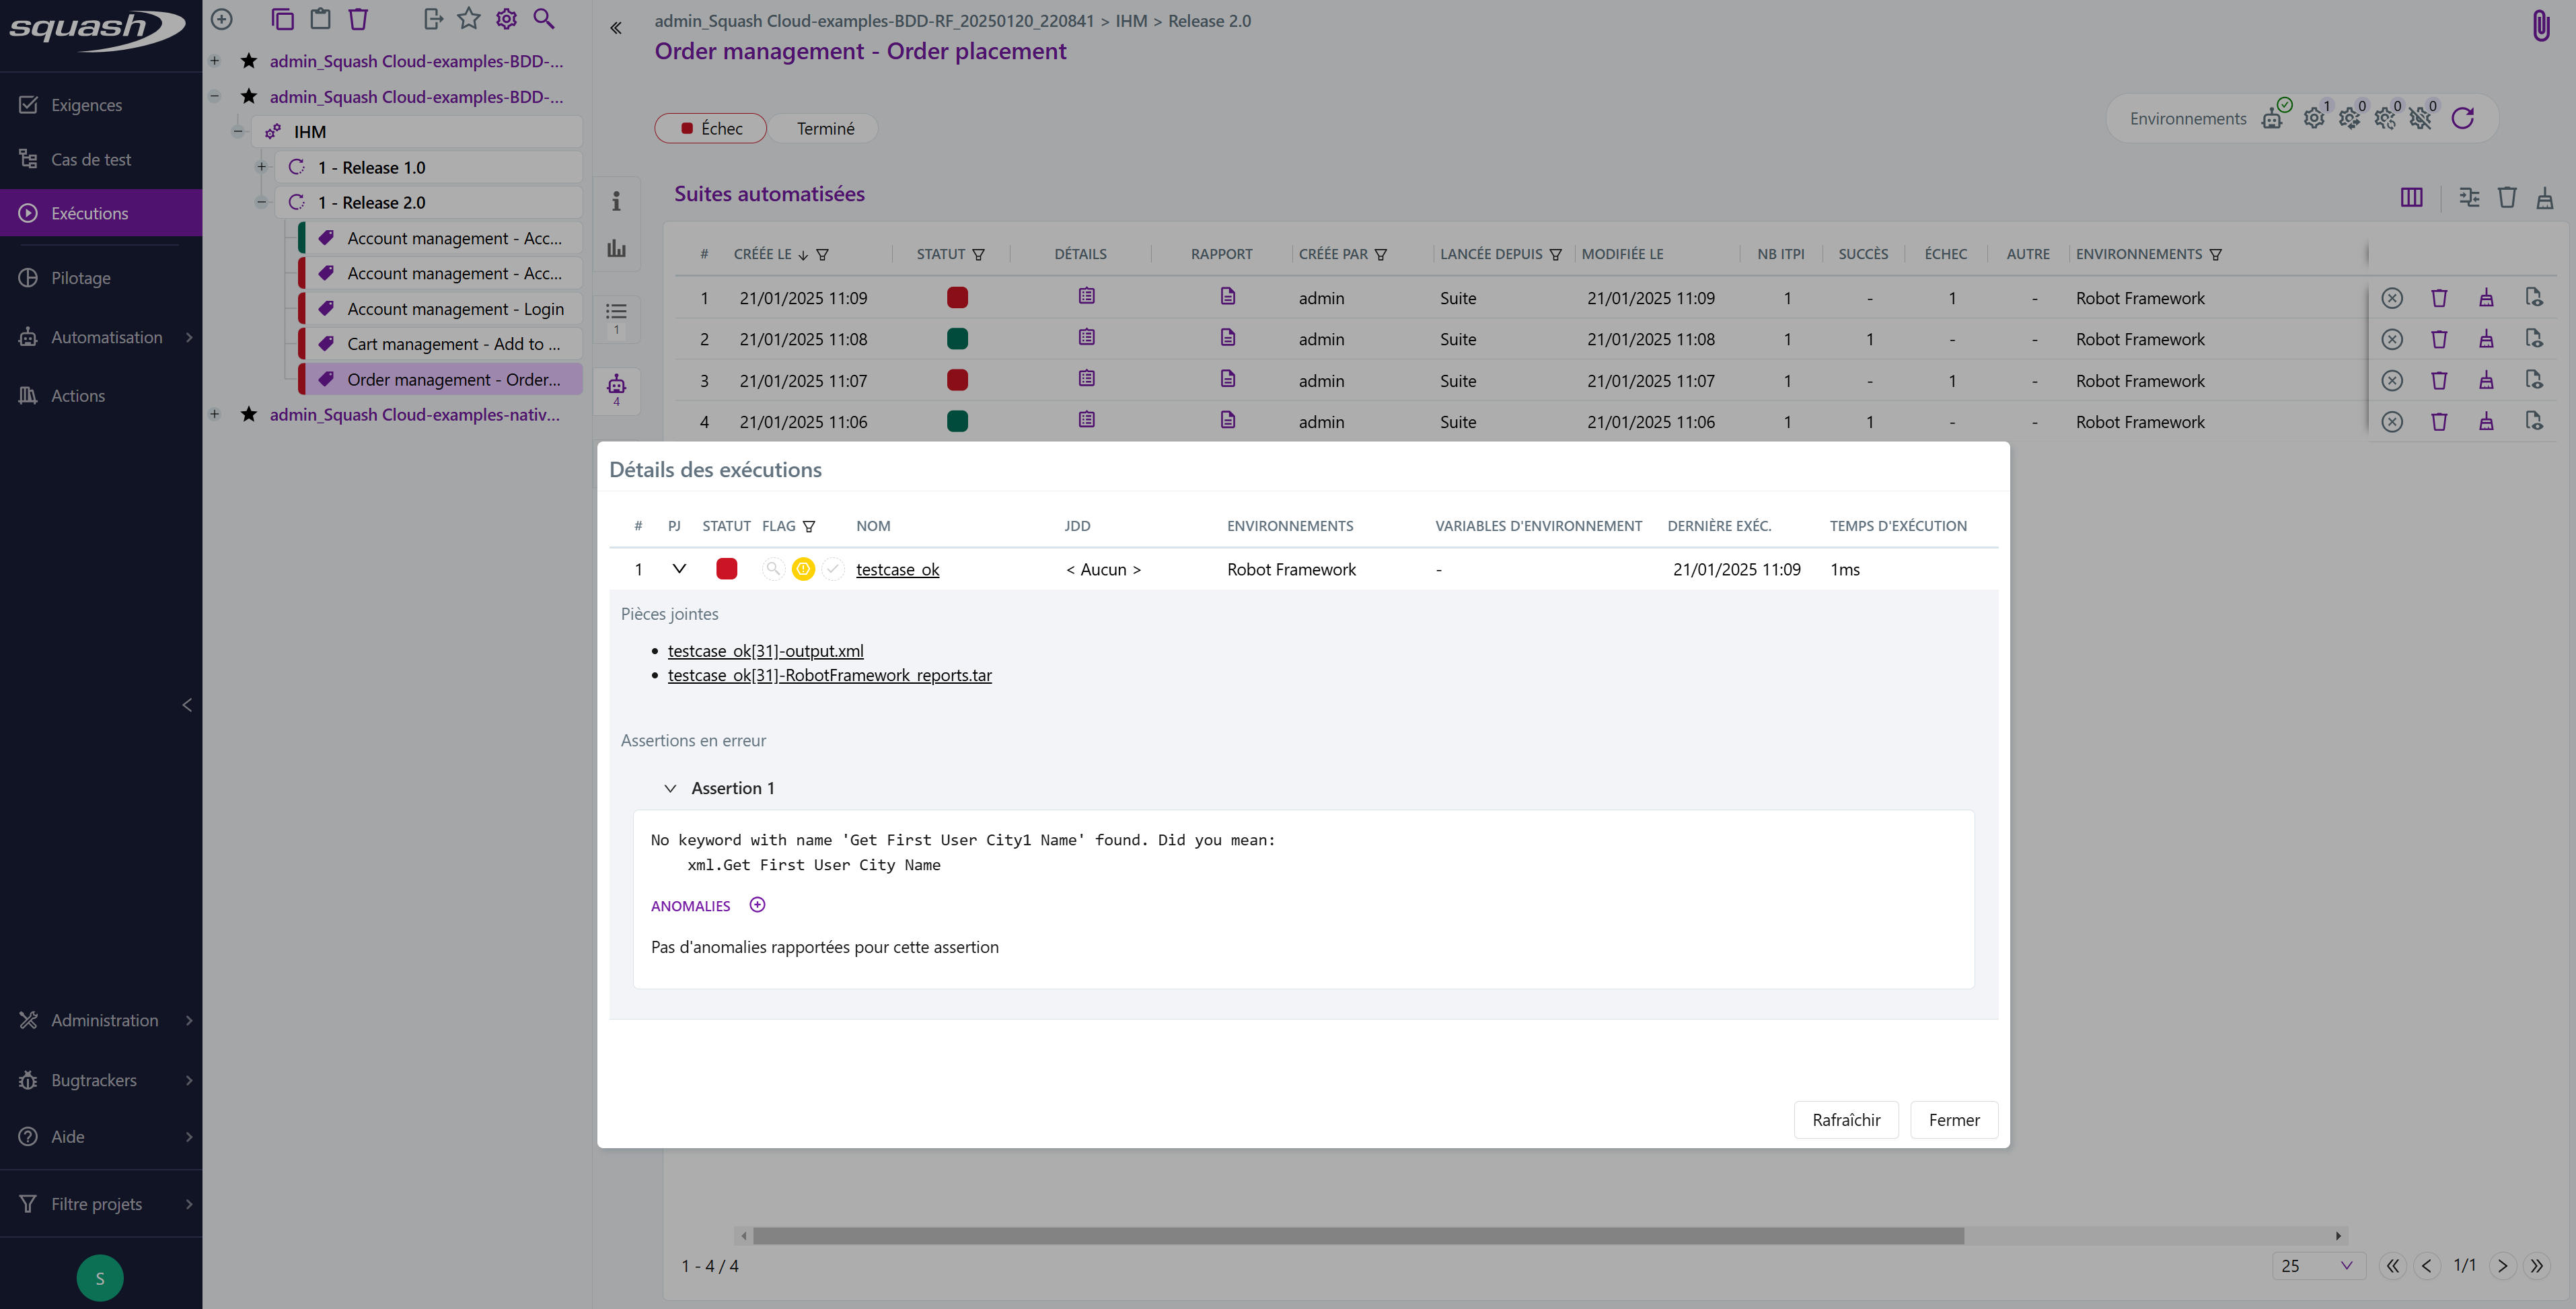Select the Automatisation menu item in sidebar
2576x1309 pixels.
tap(105, 337)
